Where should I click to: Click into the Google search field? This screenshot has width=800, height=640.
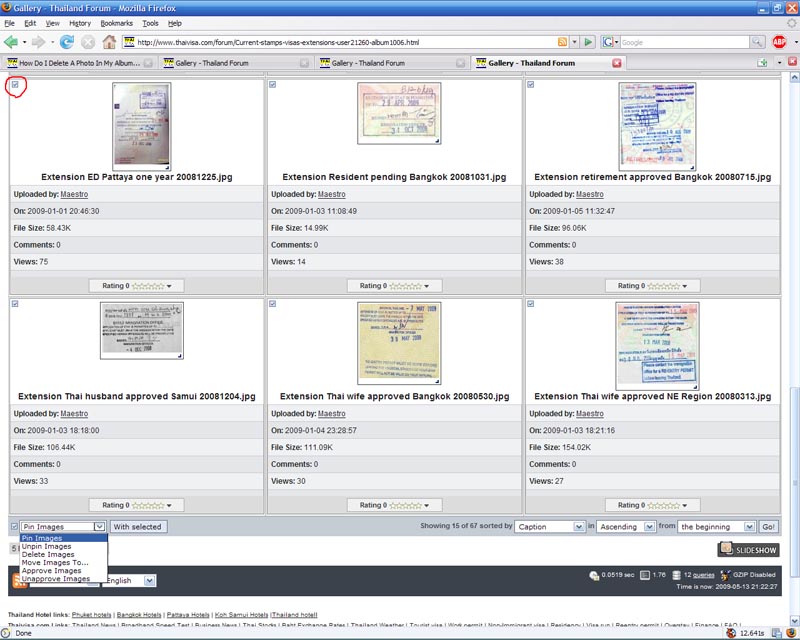click(x=684, y=42)
